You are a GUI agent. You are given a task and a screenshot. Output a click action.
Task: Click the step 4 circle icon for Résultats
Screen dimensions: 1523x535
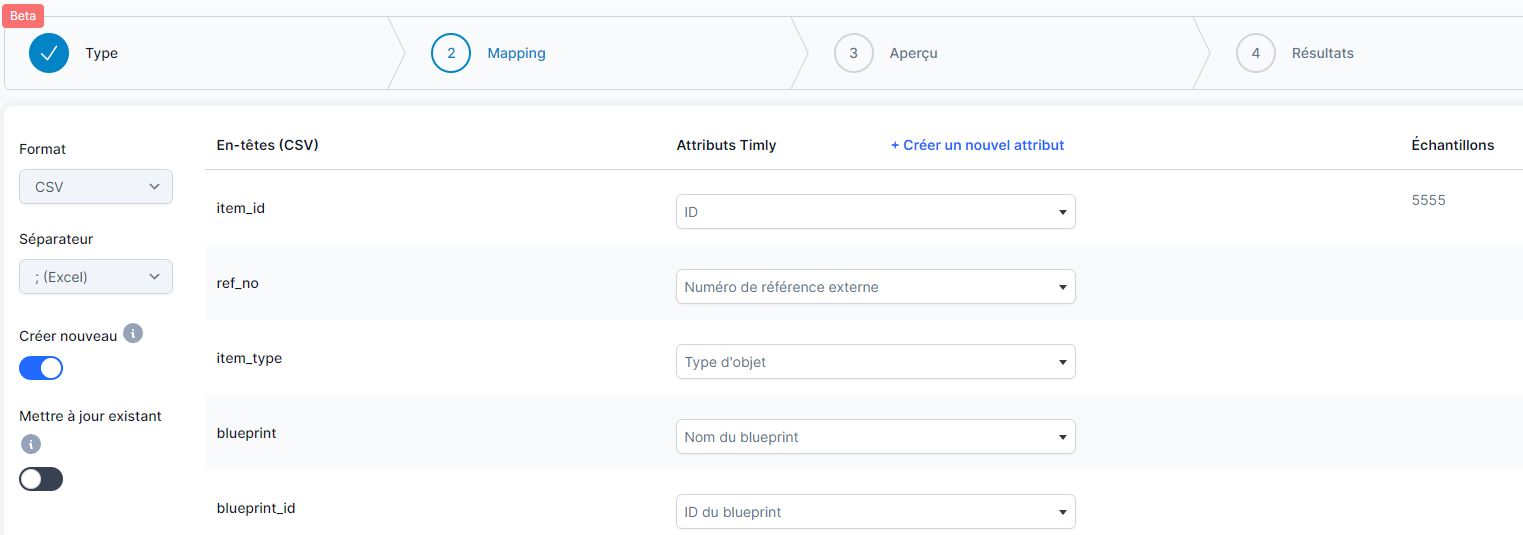pos(1255,54)
